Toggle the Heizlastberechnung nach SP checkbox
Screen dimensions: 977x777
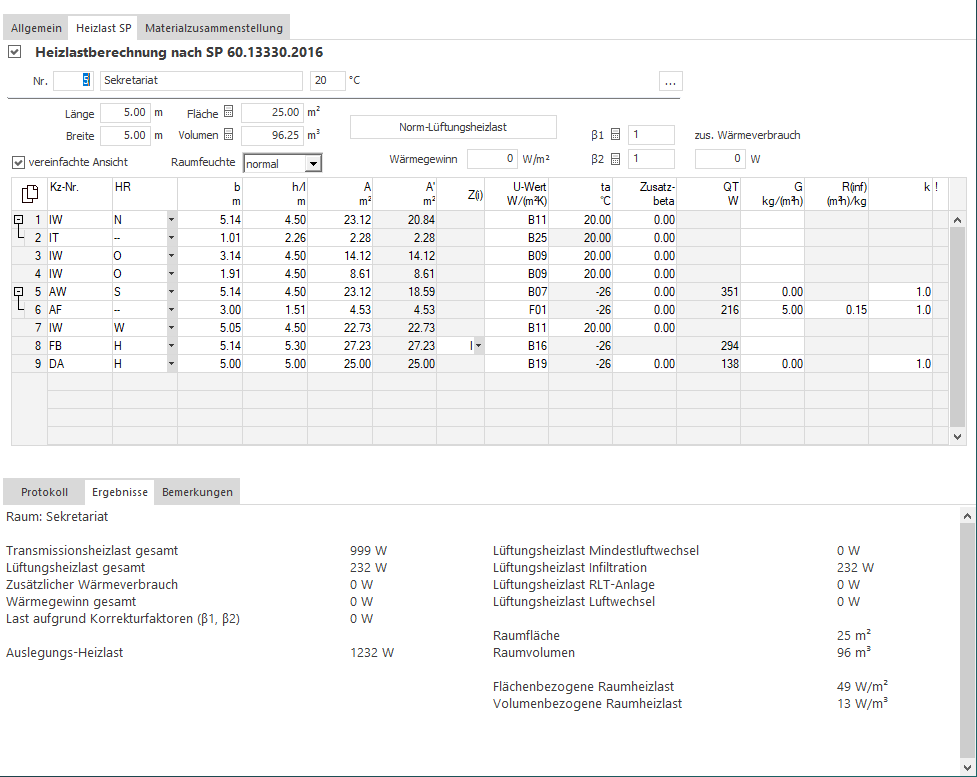(x=14, y=52)
